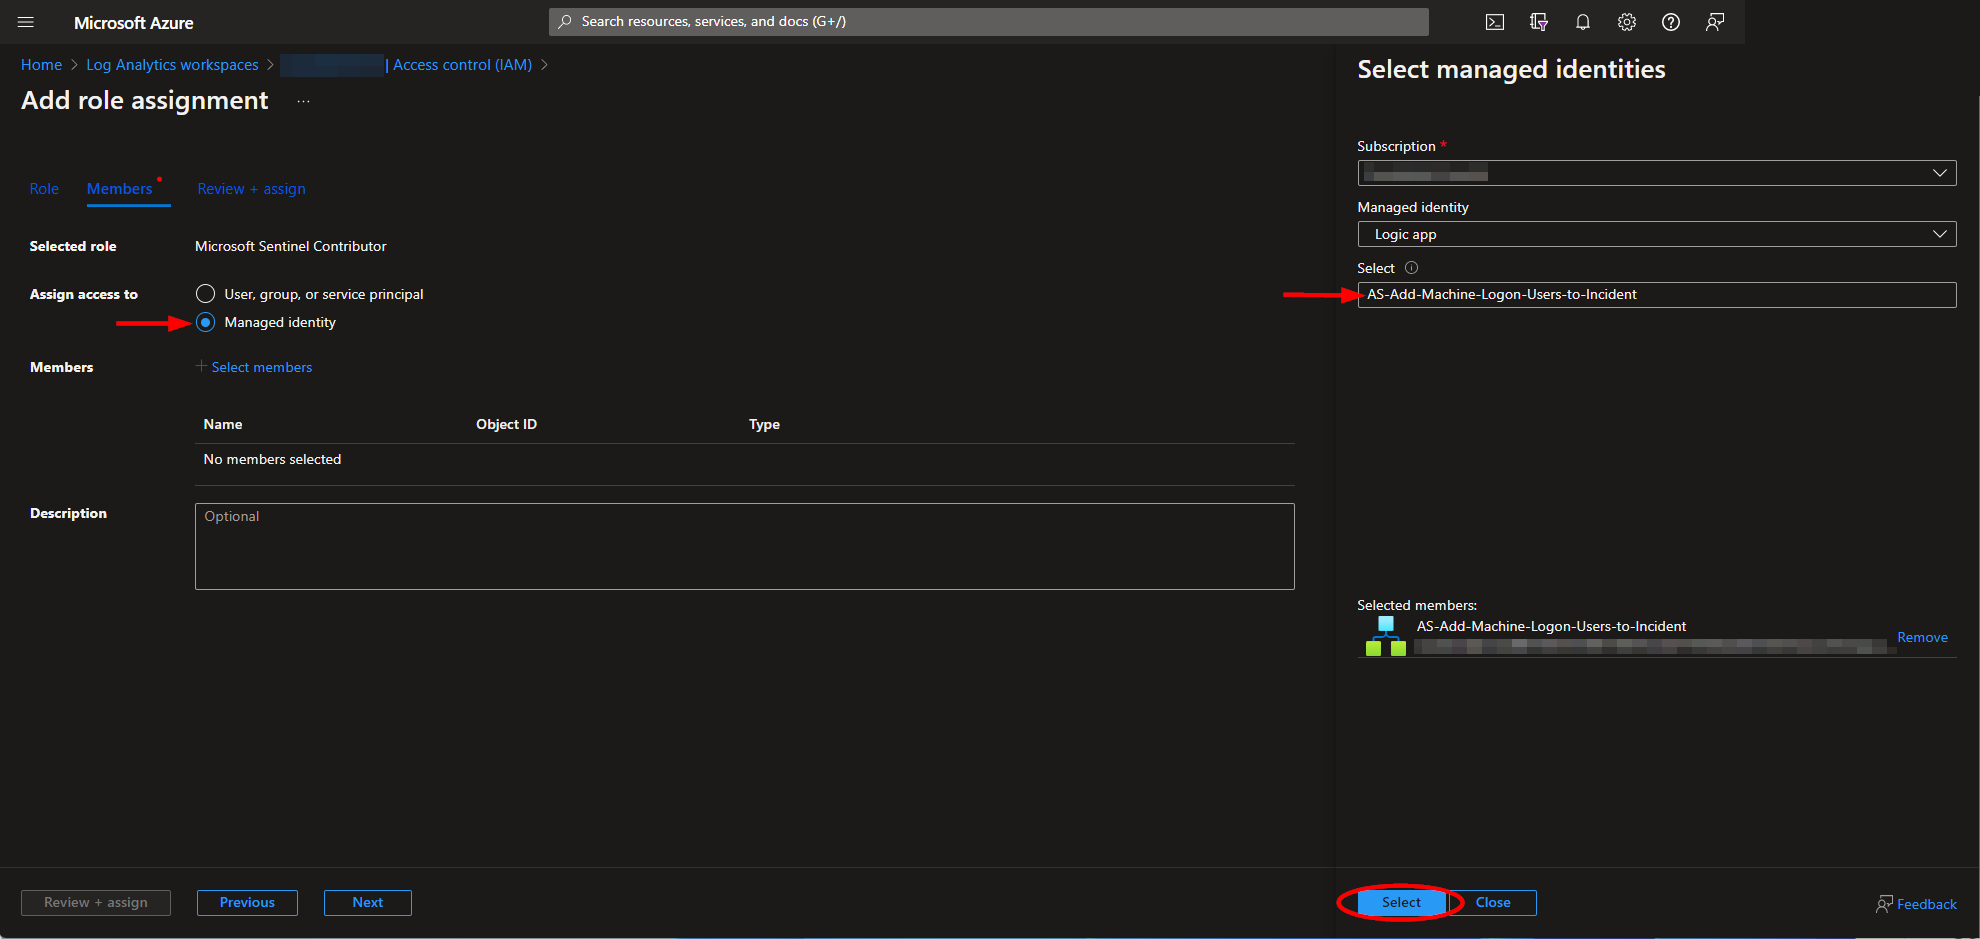Click the Logic app icon in selected members

tap(1386, 636)
